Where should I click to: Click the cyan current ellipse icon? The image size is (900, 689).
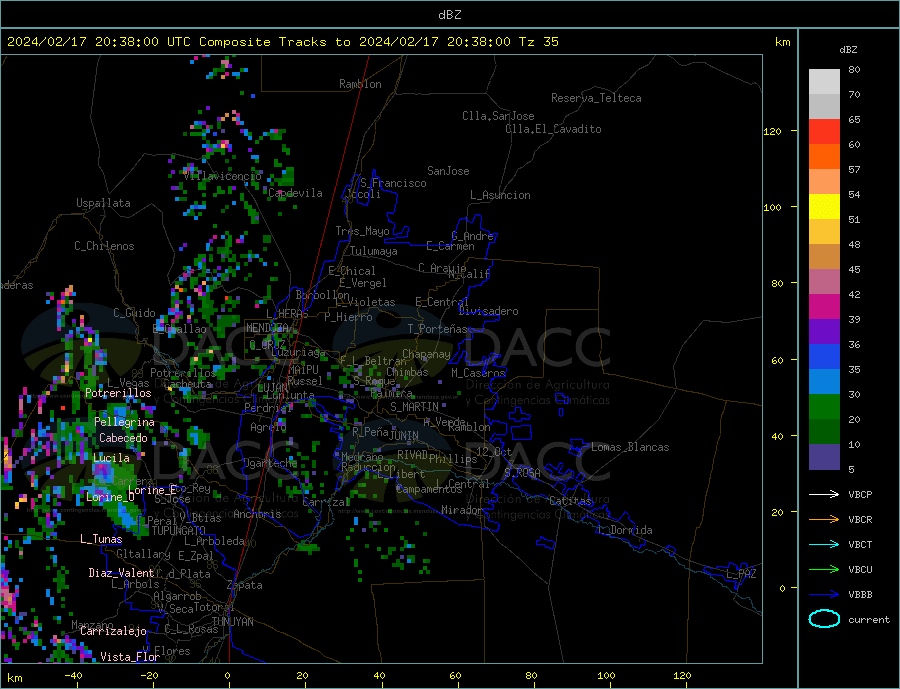point(824,619)
